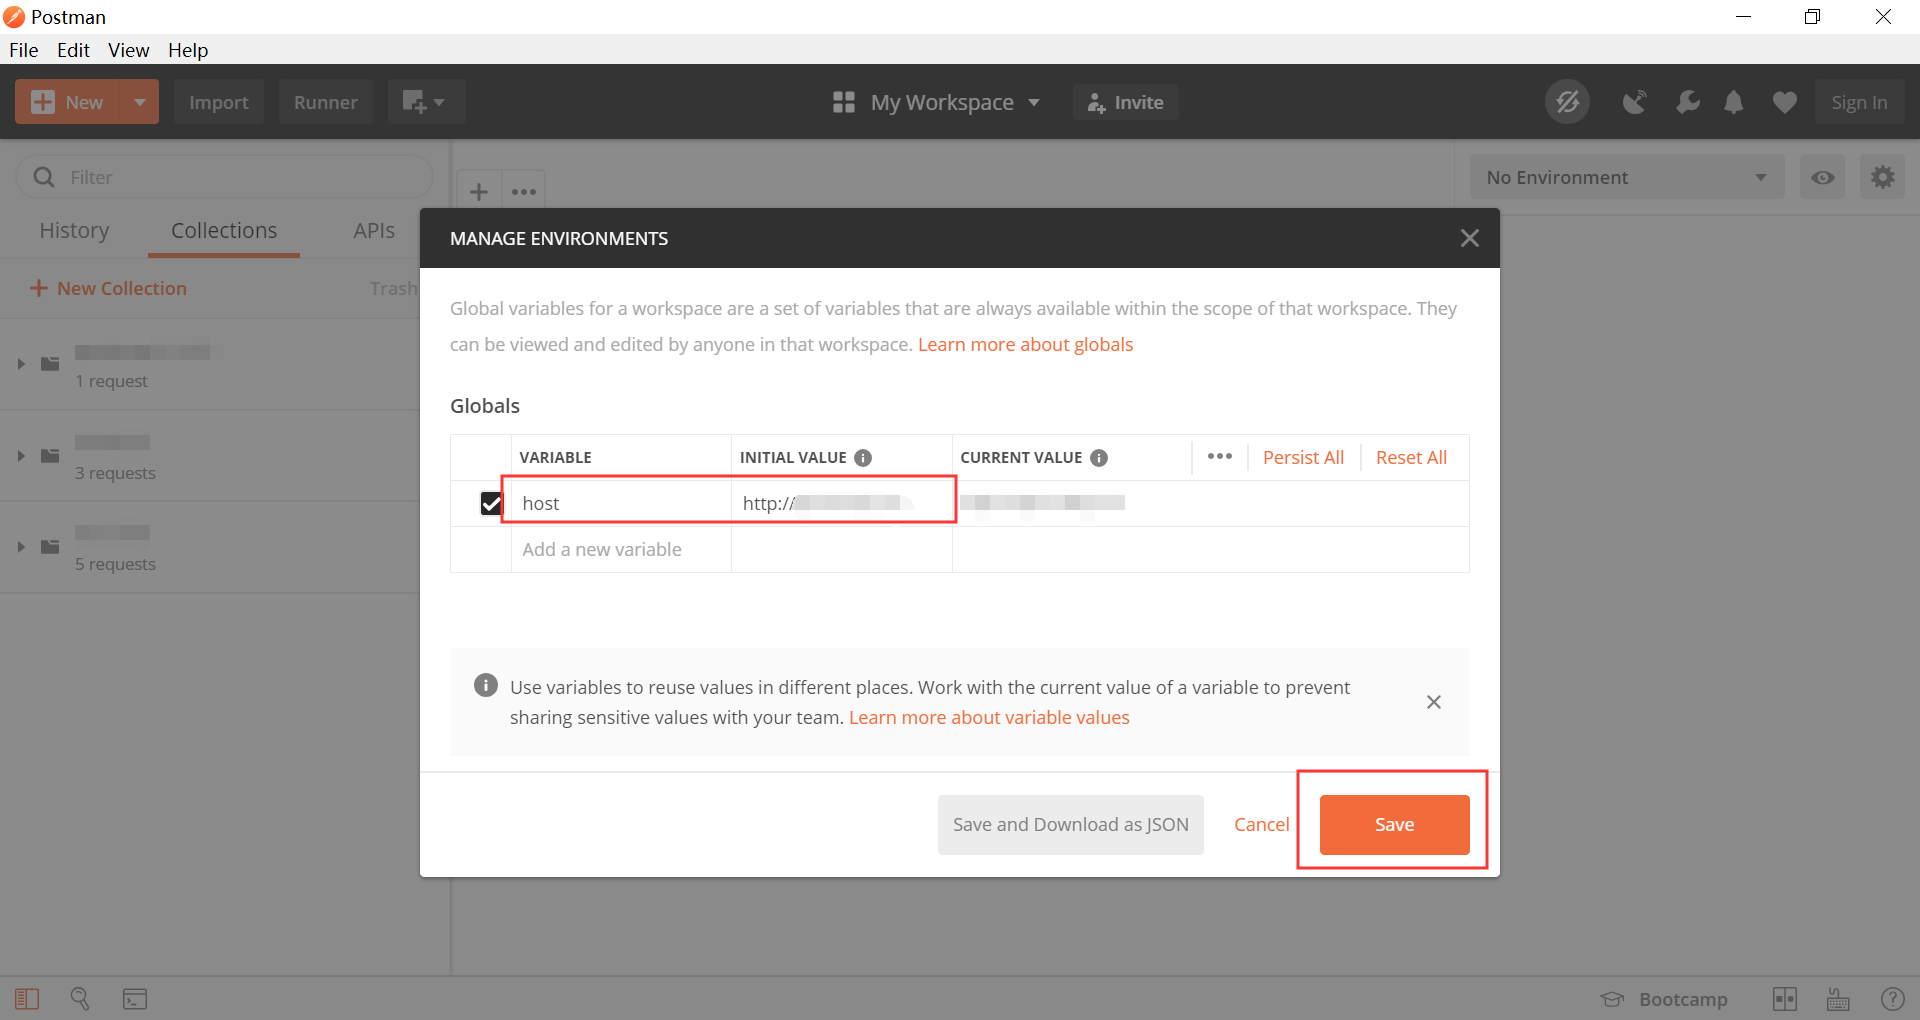1920x1020 pixels.
Task: Toggle sidebar visibility icon in status bar
Action: tap(27, 998)
